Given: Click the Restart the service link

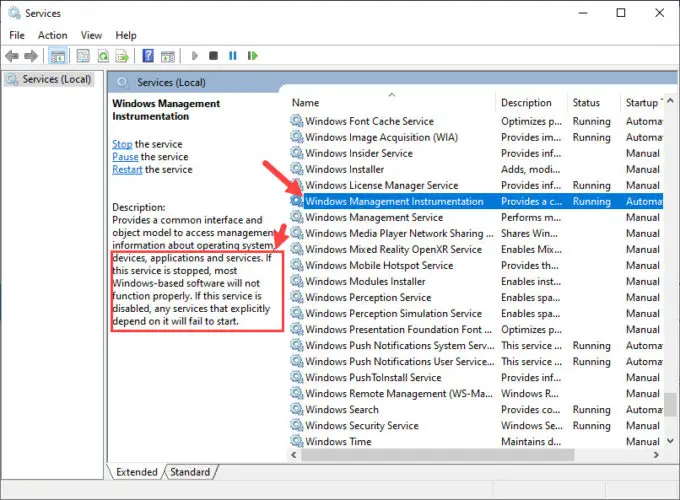Looking at the screenshot, I should point(127,170).
